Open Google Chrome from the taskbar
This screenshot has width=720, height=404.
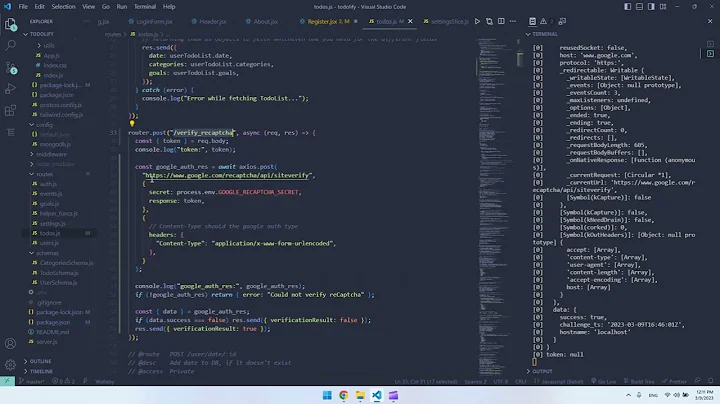click(343, 395)
